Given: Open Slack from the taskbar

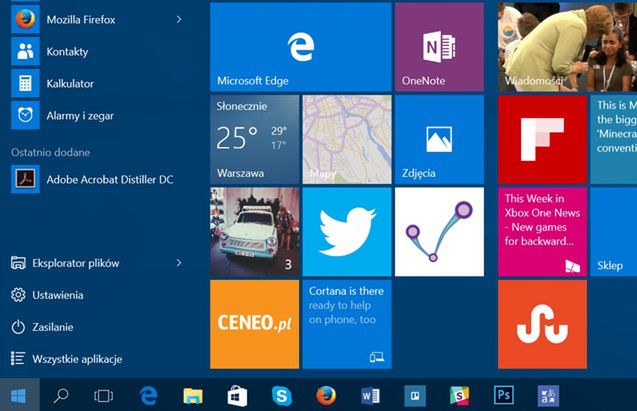Looking at the screenshot, I should pos(459,395).
